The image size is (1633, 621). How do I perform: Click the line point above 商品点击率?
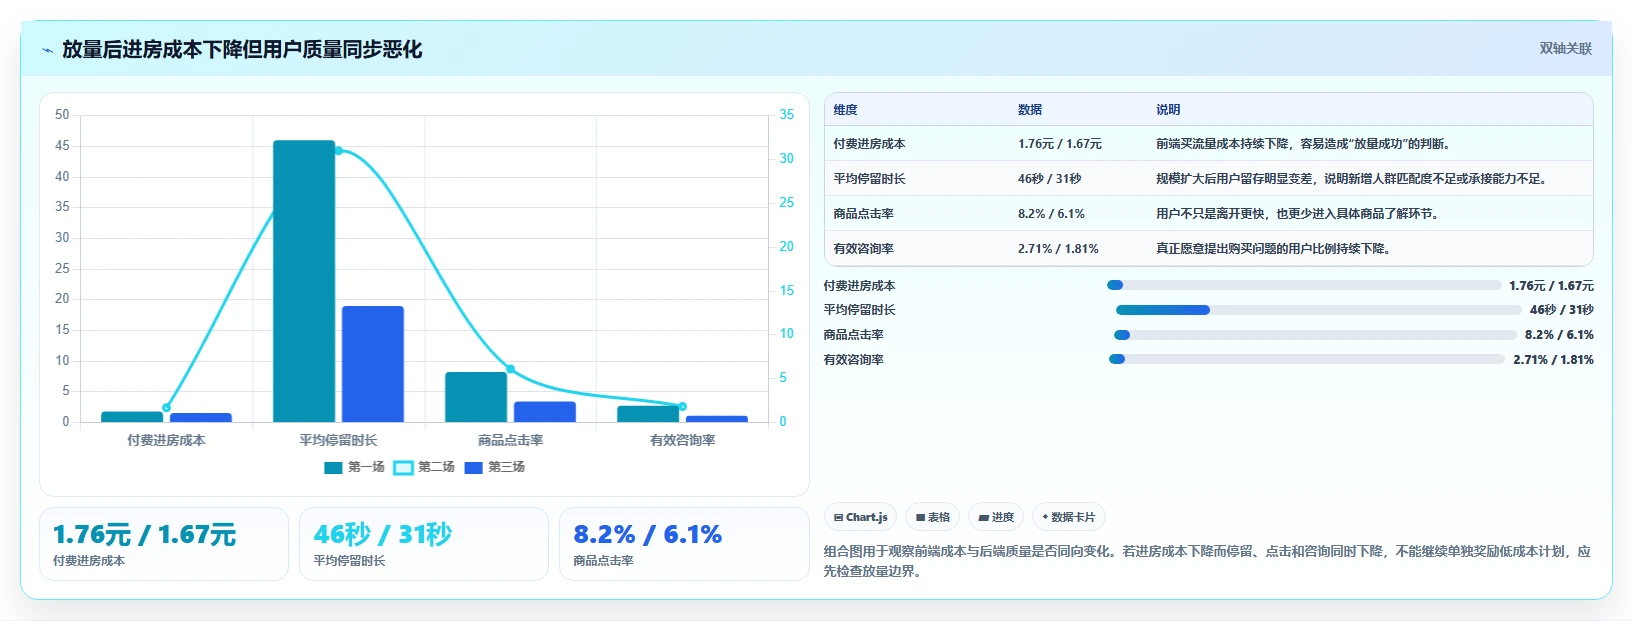510,369
